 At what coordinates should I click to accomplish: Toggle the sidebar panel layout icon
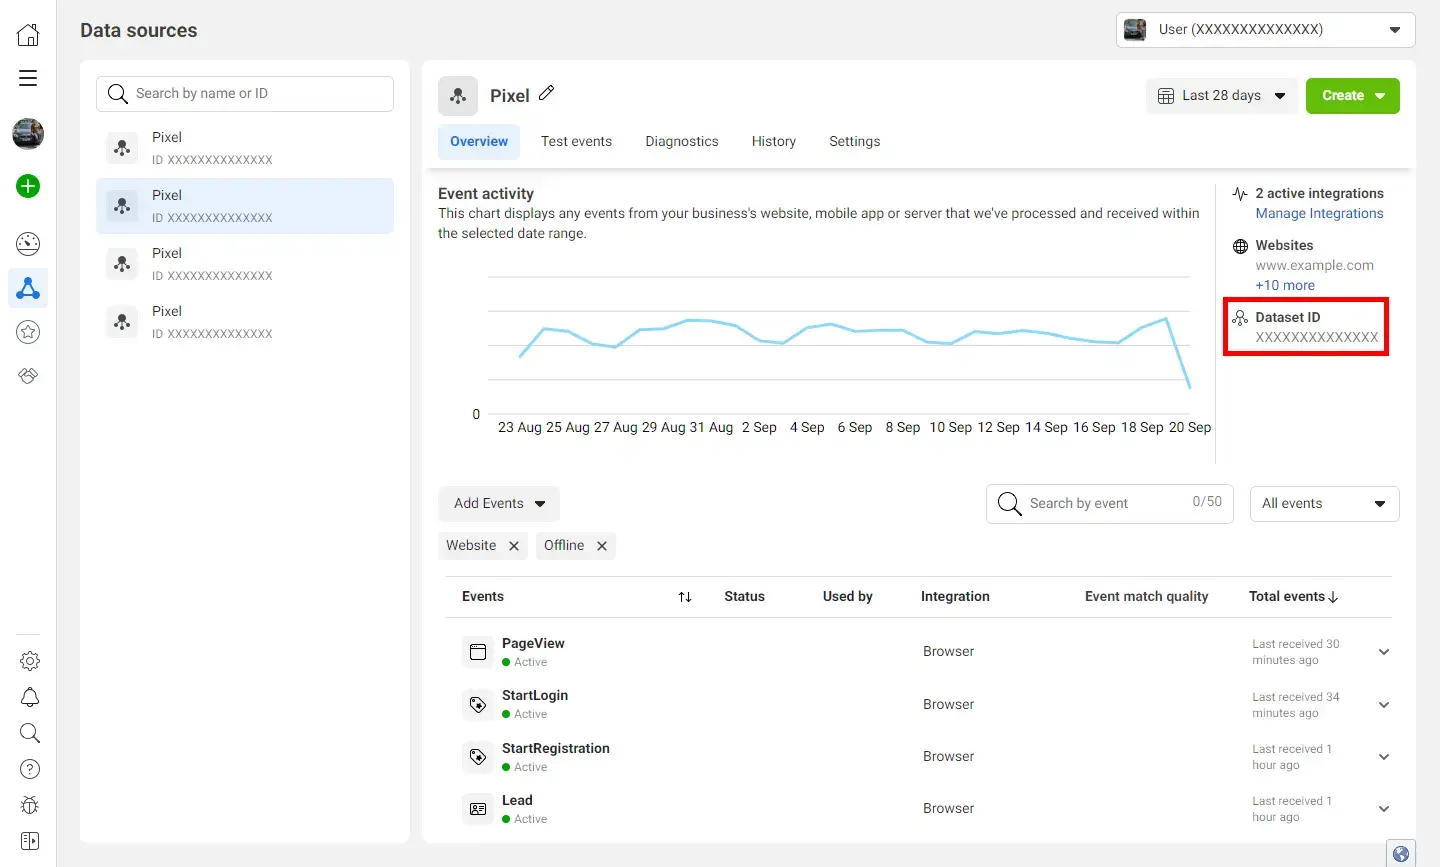30,841
